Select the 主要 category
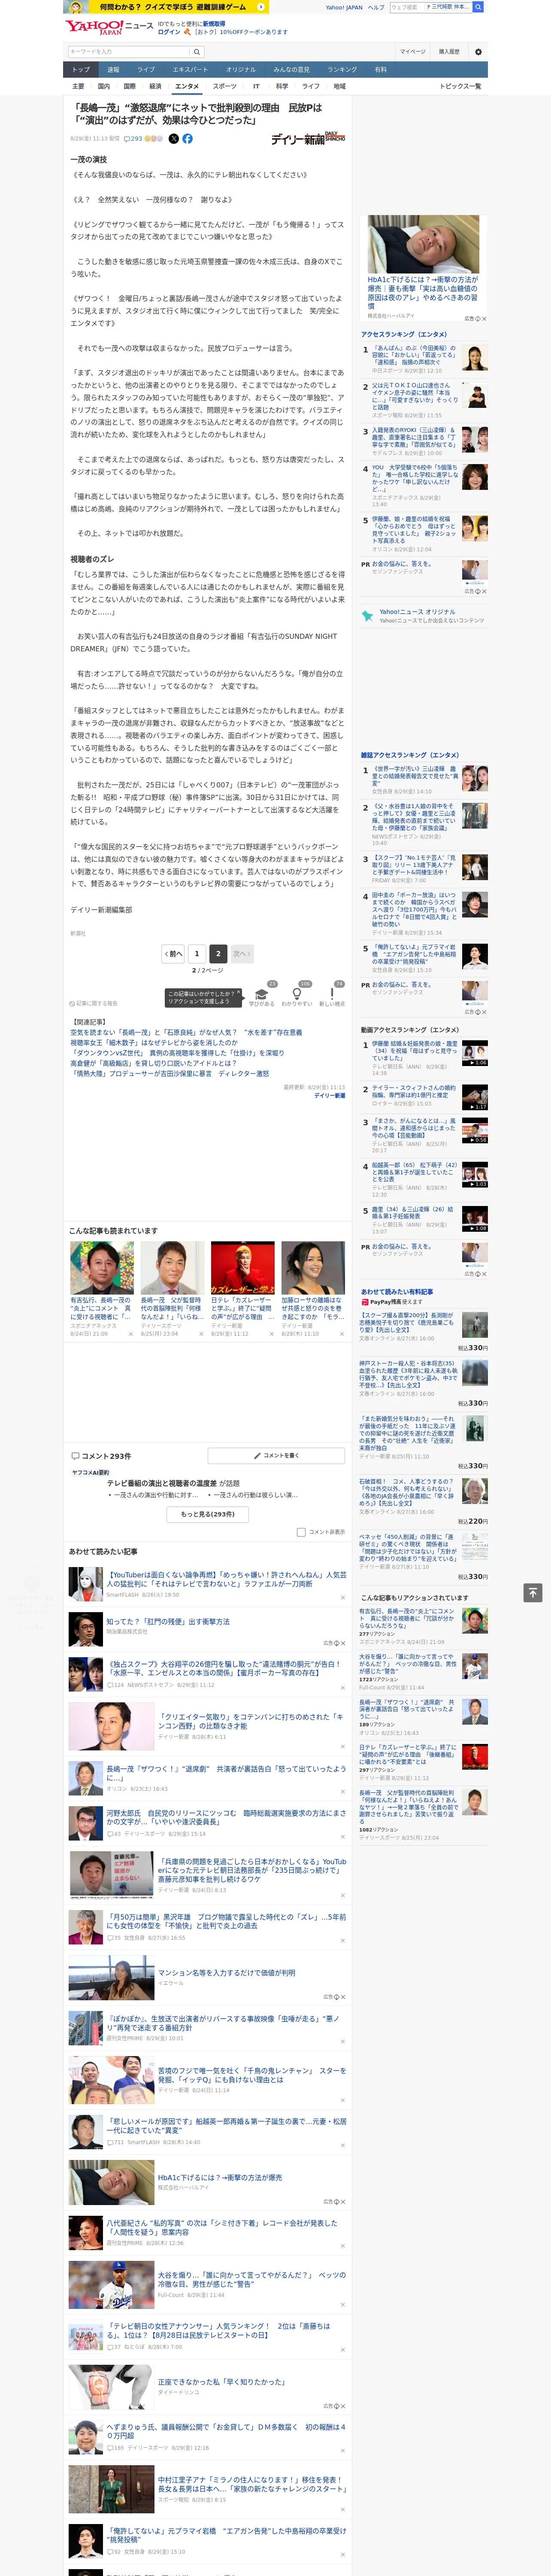This screenshot has width=551, height=2576. tap(78, 86)
